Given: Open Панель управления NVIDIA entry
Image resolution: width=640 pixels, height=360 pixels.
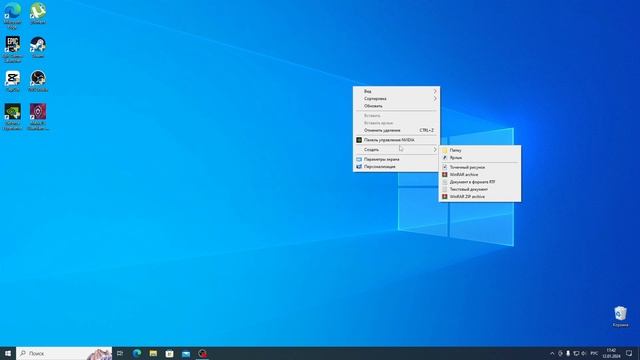Looking at the screenshot, I should click(396, 140).
